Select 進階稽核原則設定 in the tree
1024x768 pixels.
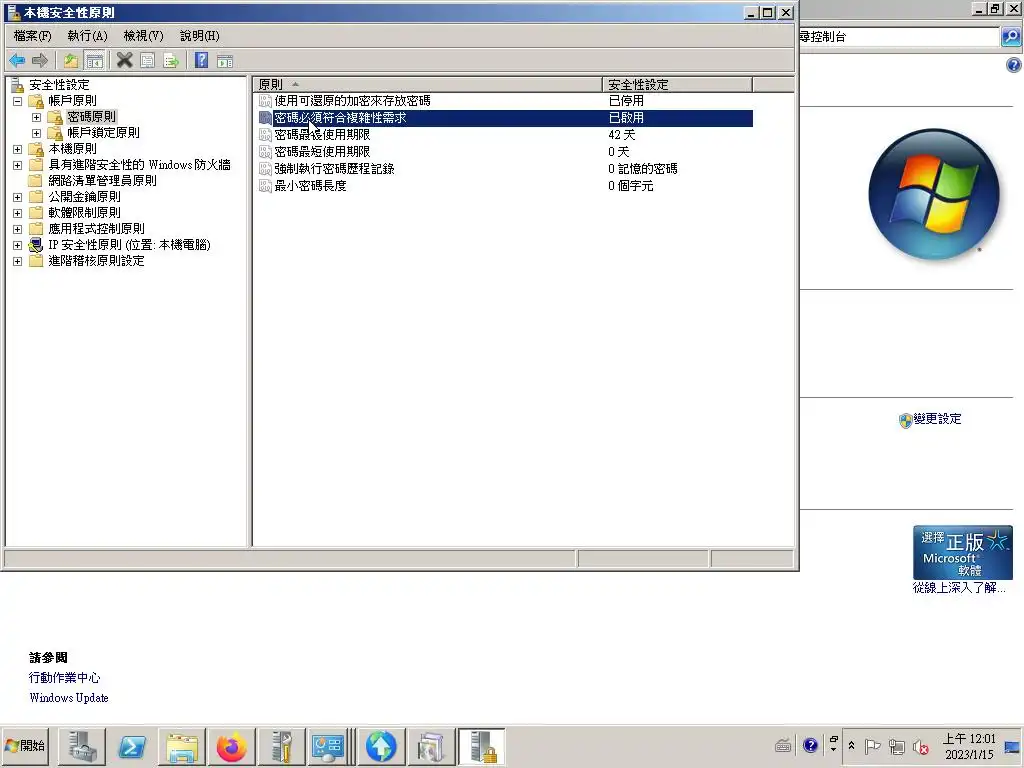97,261
